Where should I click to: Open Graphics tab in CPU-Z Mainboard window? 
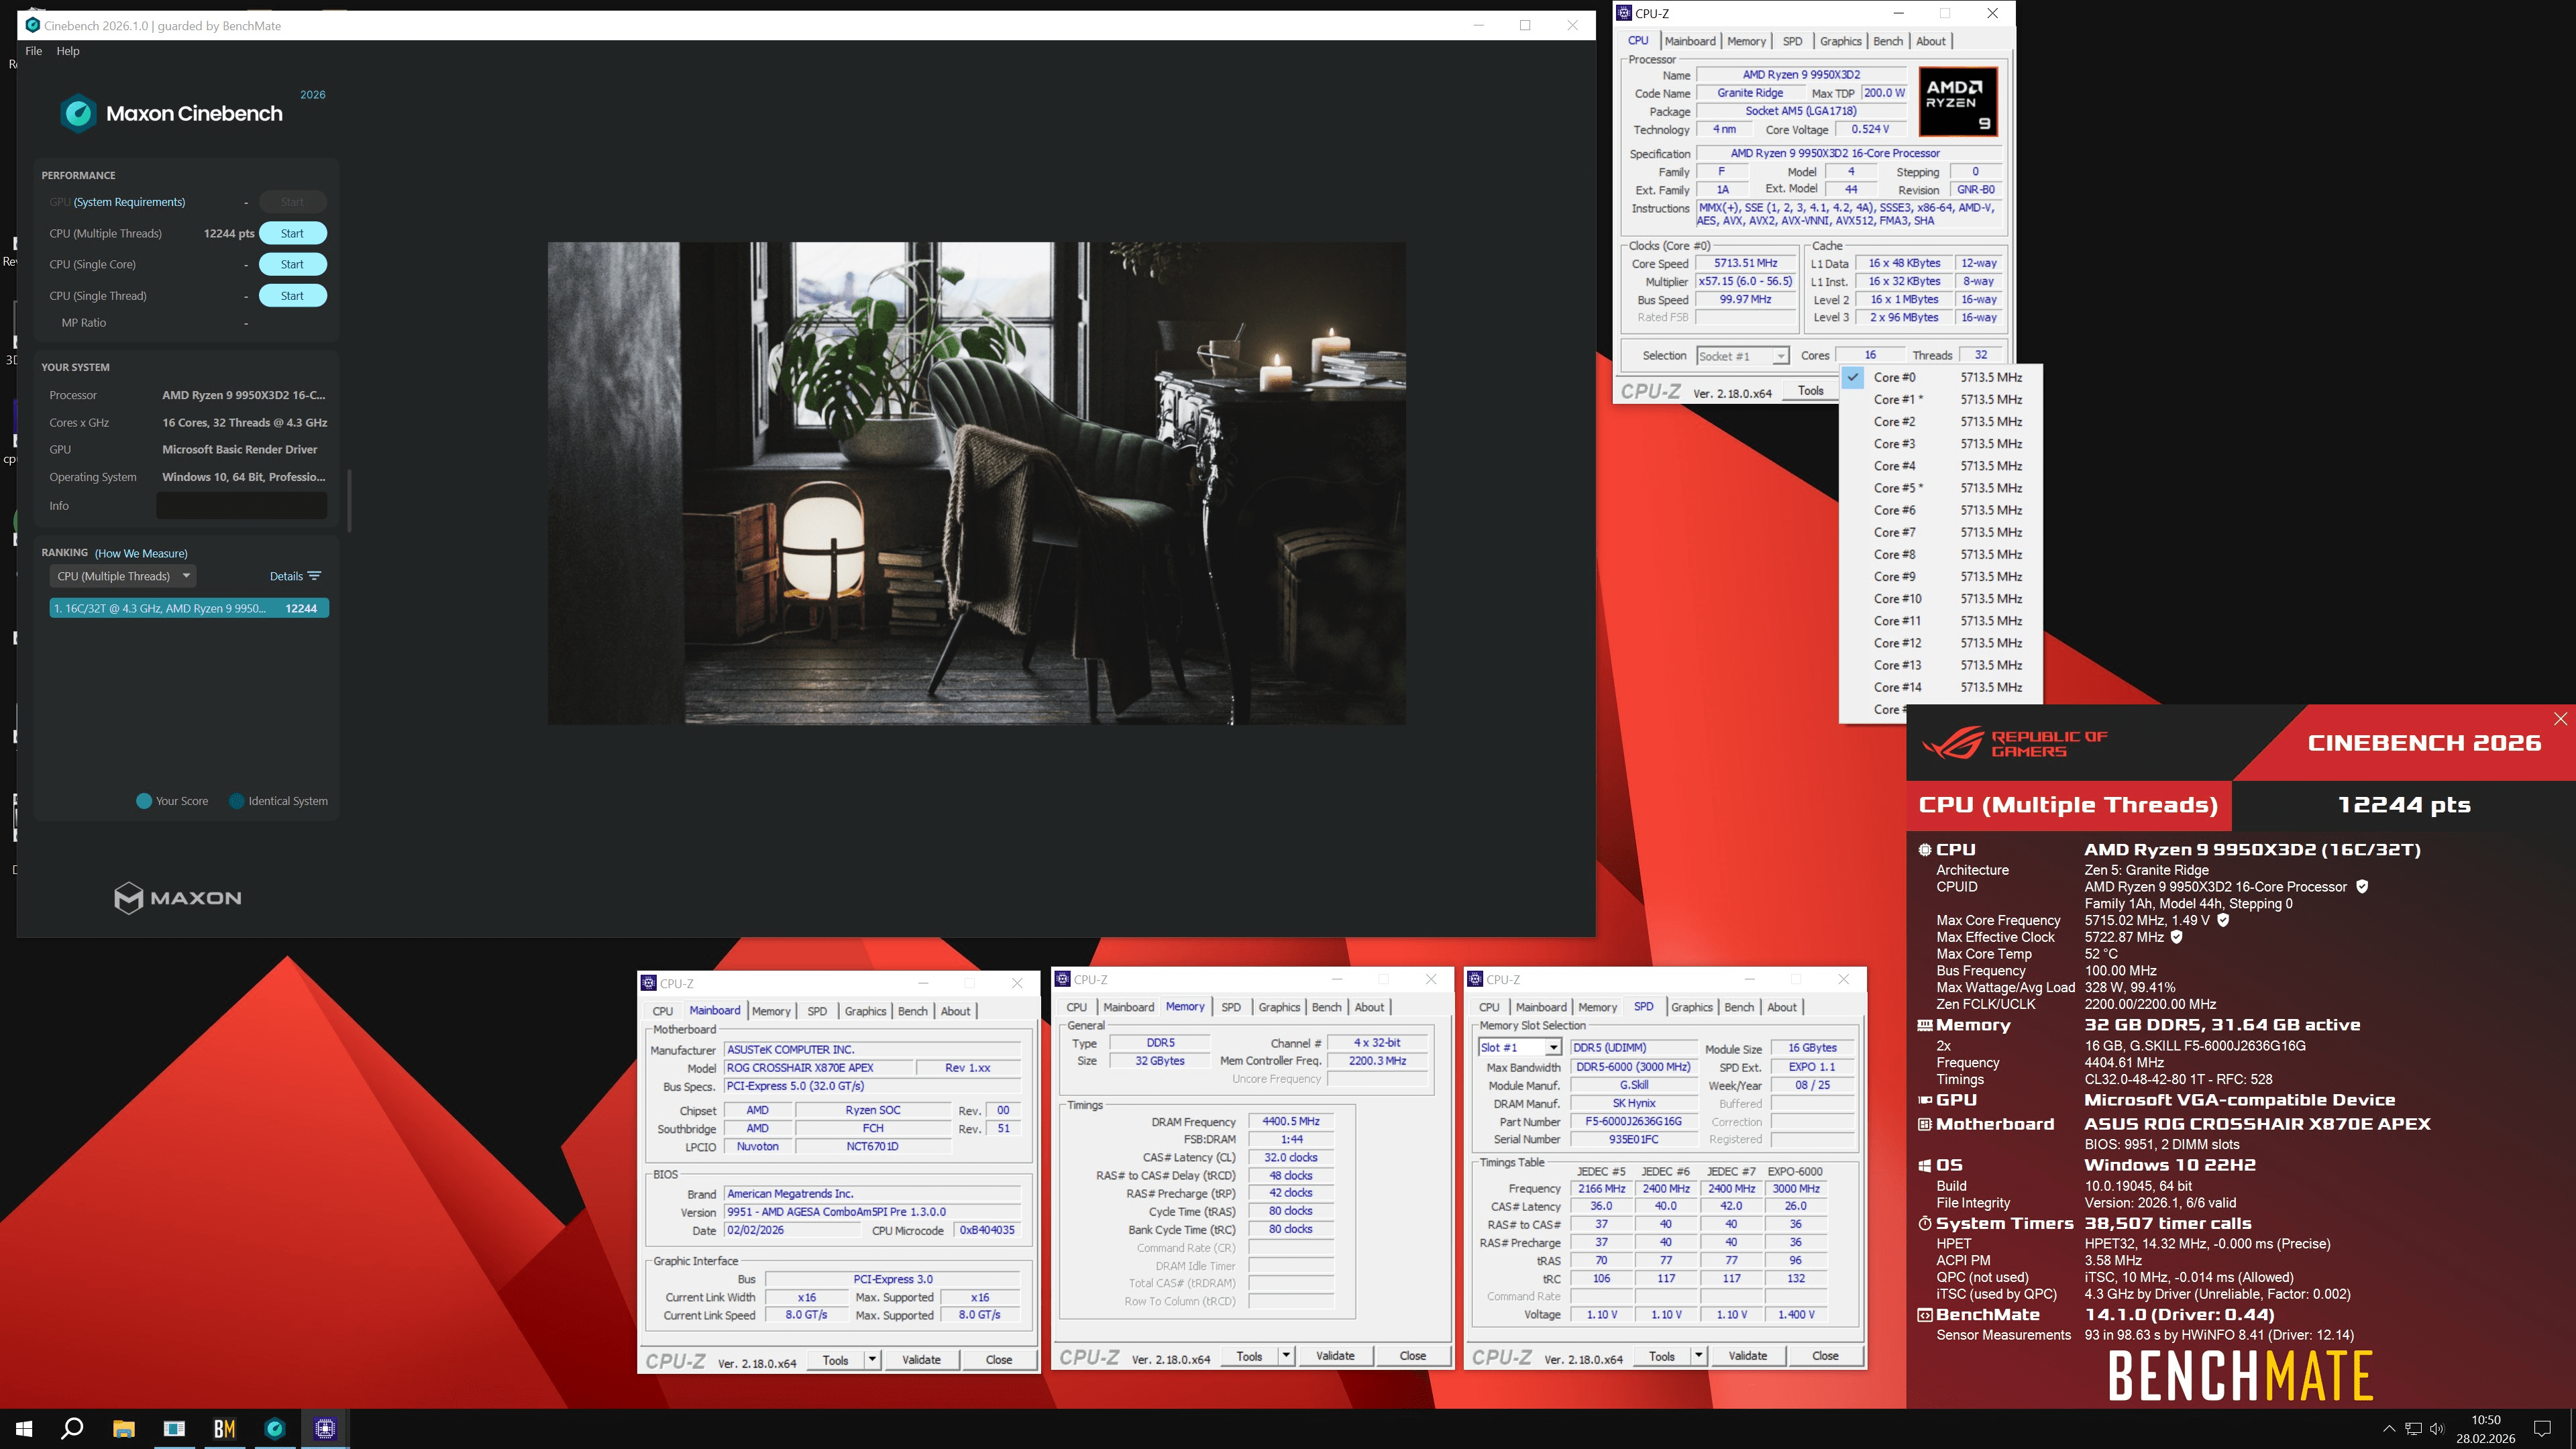[865, 1011]
